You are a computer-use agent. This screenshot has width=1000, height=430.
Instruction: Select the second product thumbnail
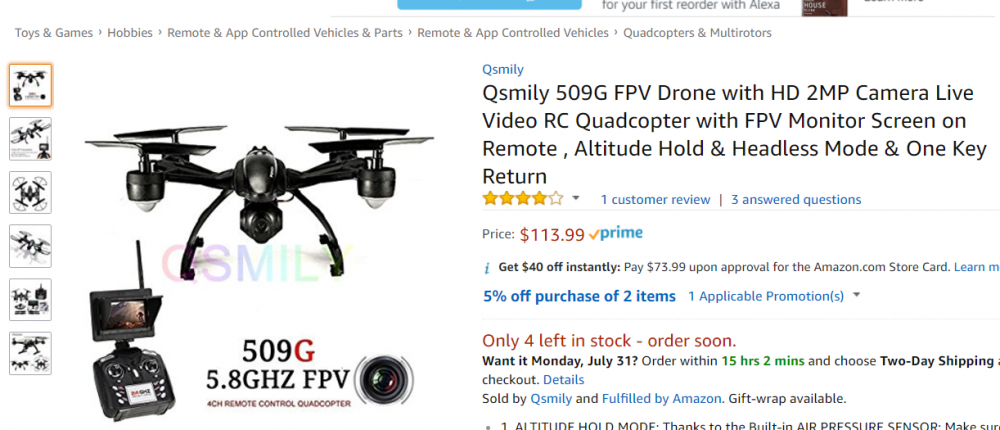coord(30,139)
